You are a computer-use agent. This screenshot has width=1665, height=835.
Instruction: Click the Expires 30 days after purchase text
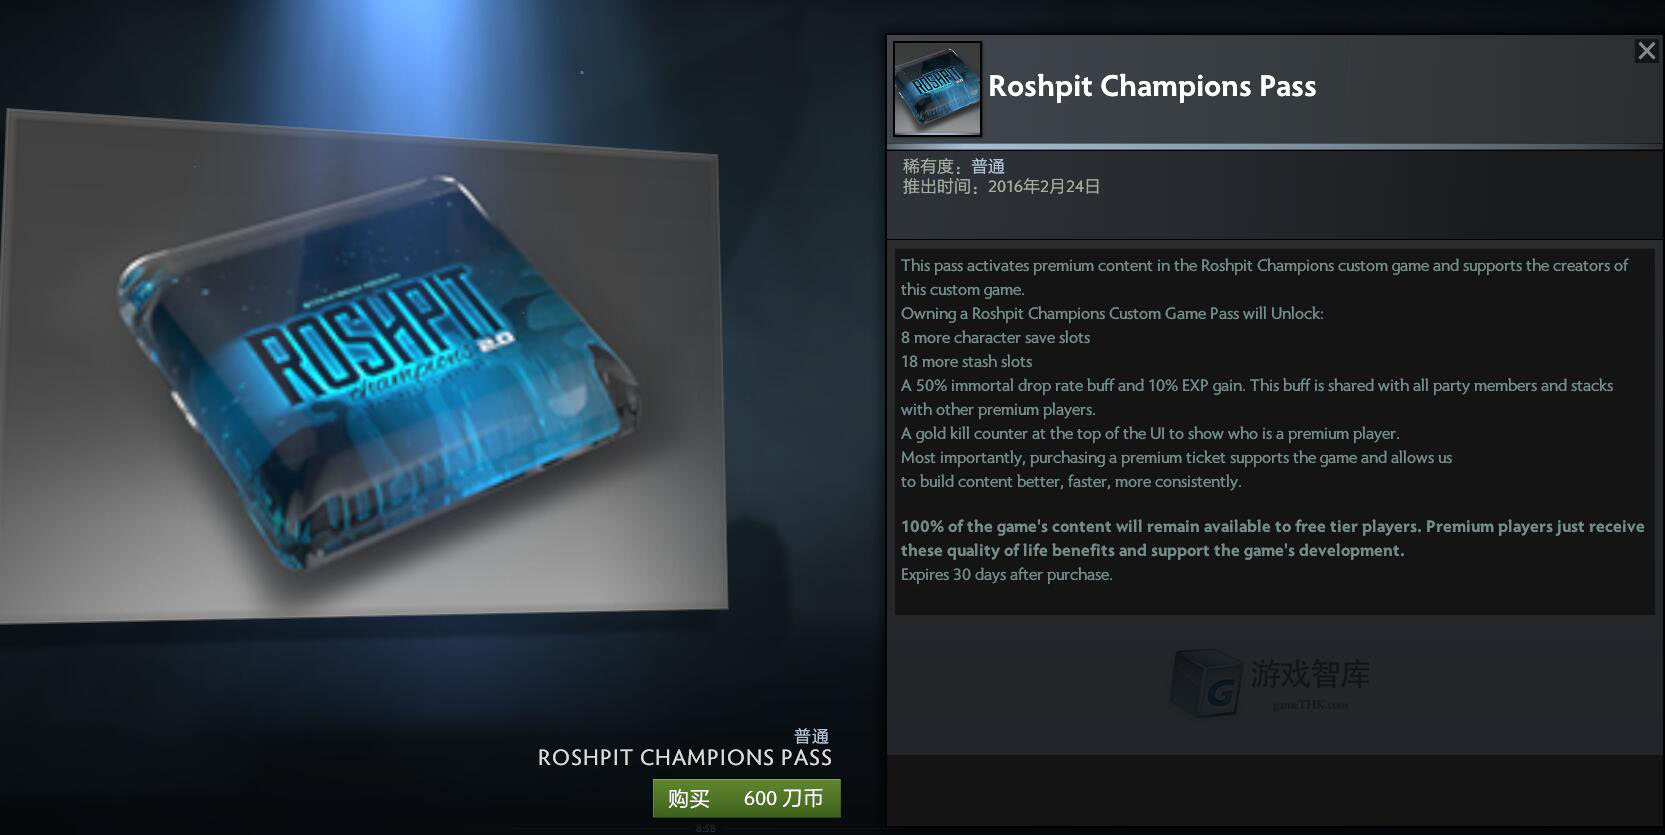(1006, 575)
